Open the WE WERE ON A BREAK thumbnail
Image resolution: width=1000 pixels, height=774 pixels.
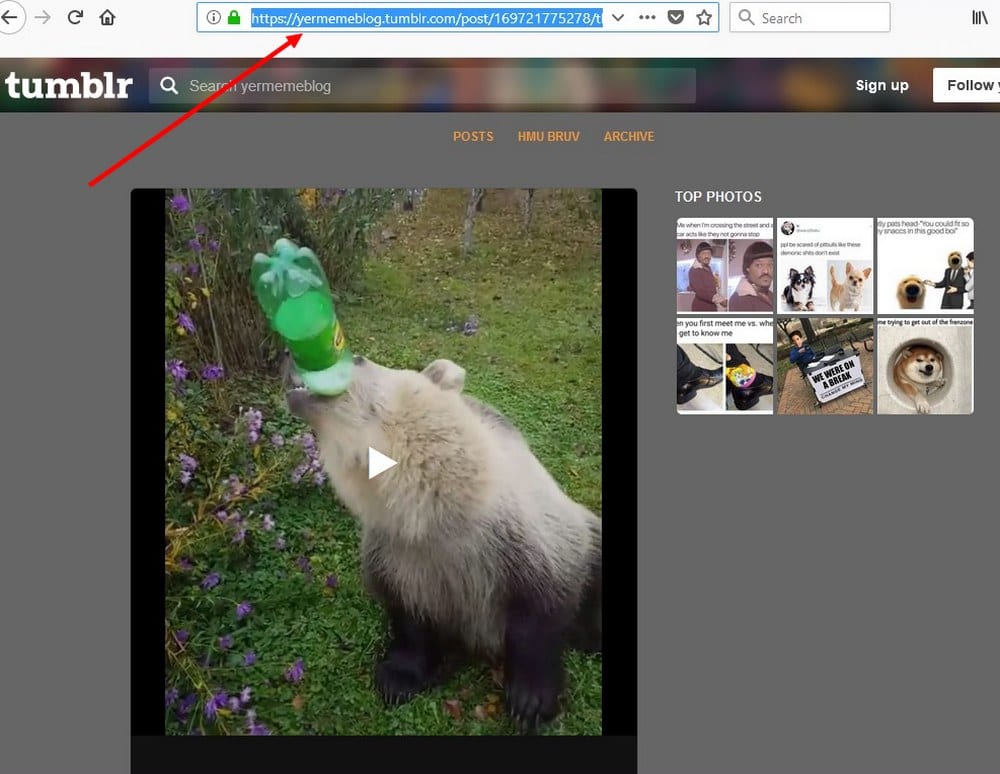click(x=825, y=366)
